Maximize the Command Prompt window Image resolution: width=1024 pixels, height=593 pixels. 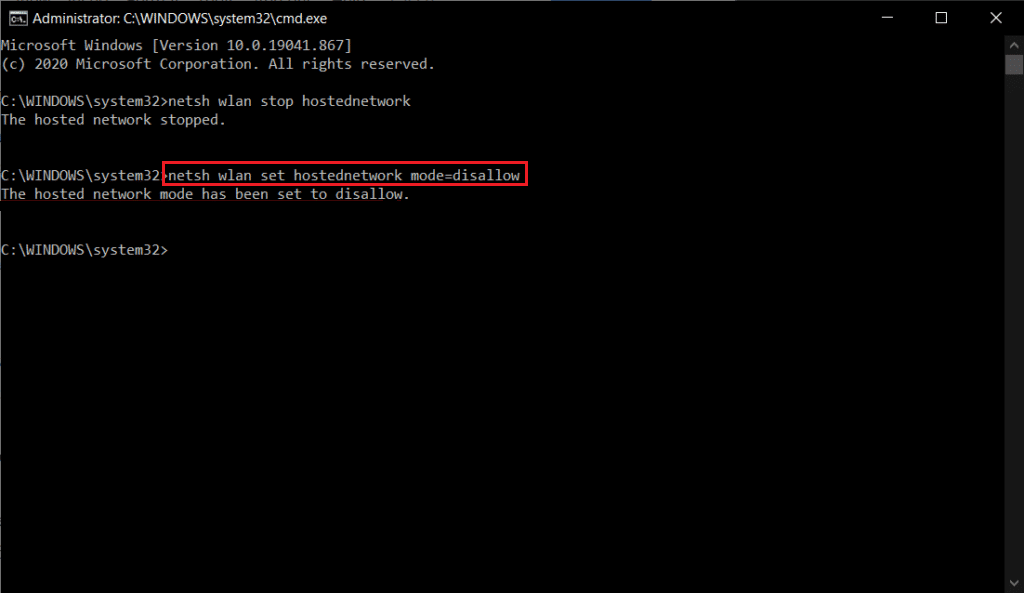(x=941, y=18)
